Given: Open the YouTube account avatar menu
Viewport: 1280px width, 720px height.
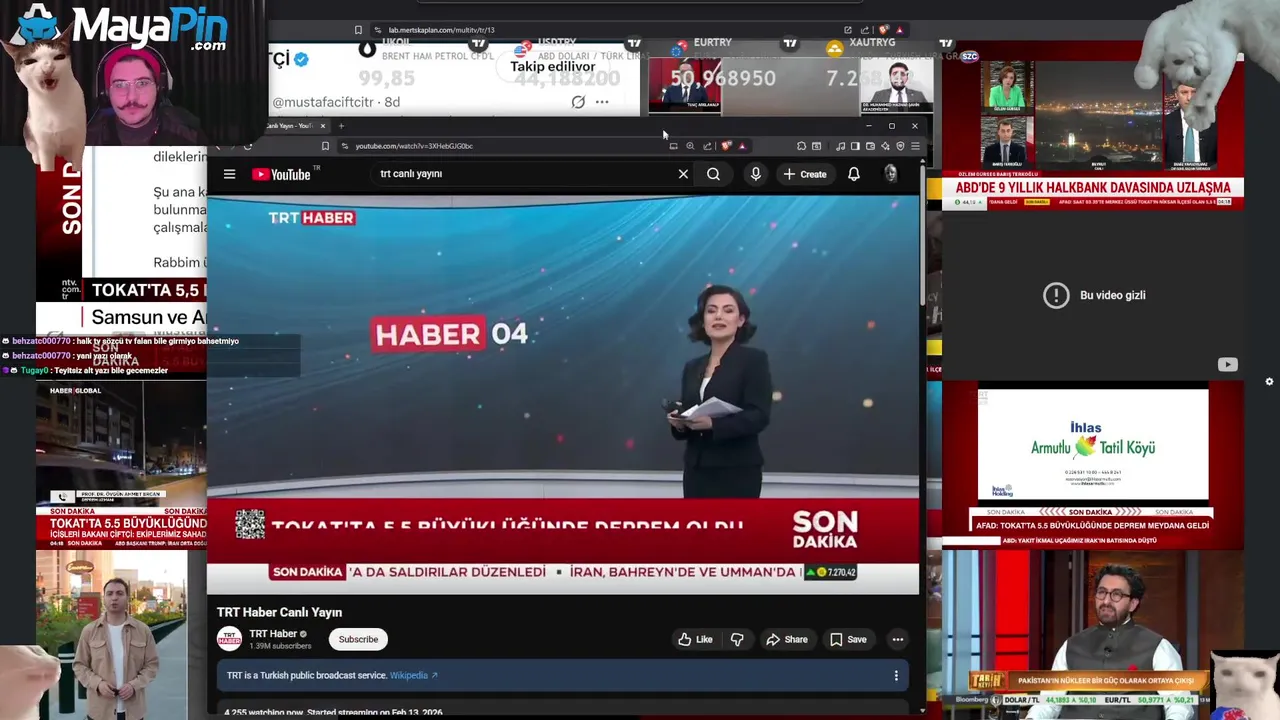Looking at the screenshot, I should pos(890,174).
